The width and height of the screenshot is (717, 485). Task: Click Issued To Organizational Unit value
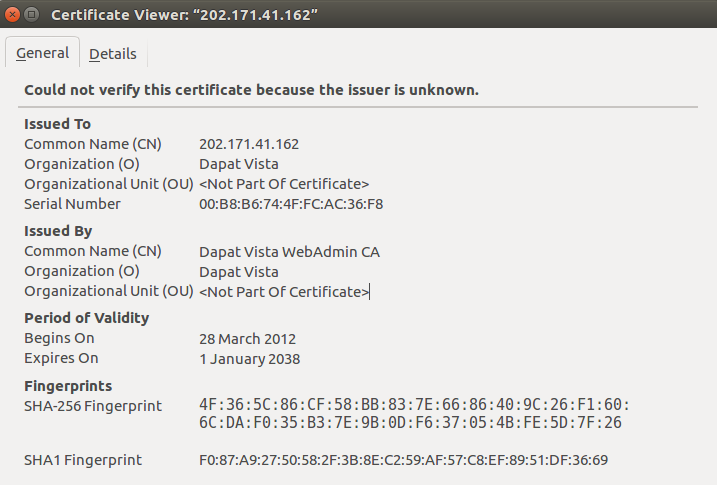(284, 184)
